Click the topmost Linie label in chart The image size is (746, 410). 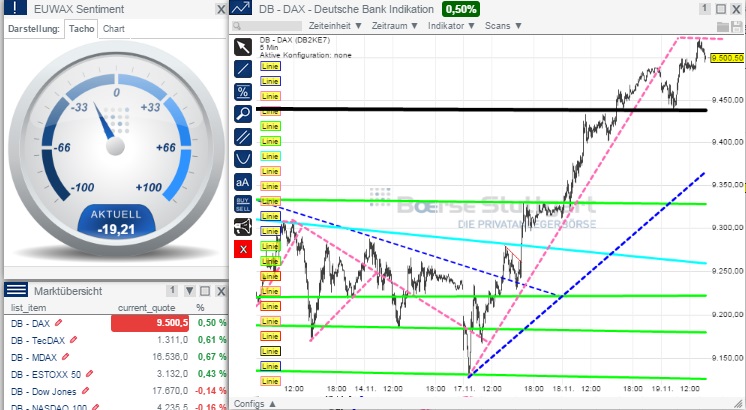[x=270, y=66]
